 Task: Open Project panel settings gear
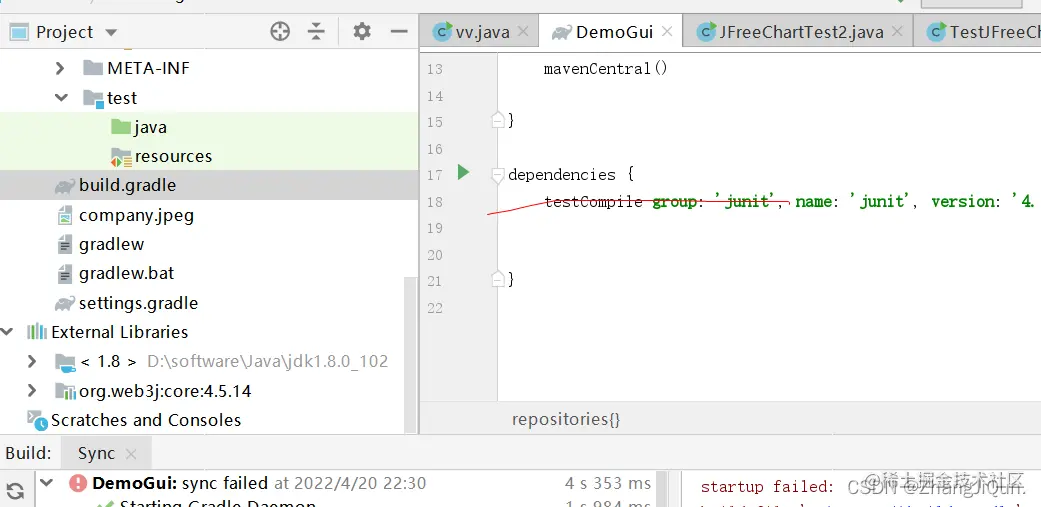(x=362, y=31)
